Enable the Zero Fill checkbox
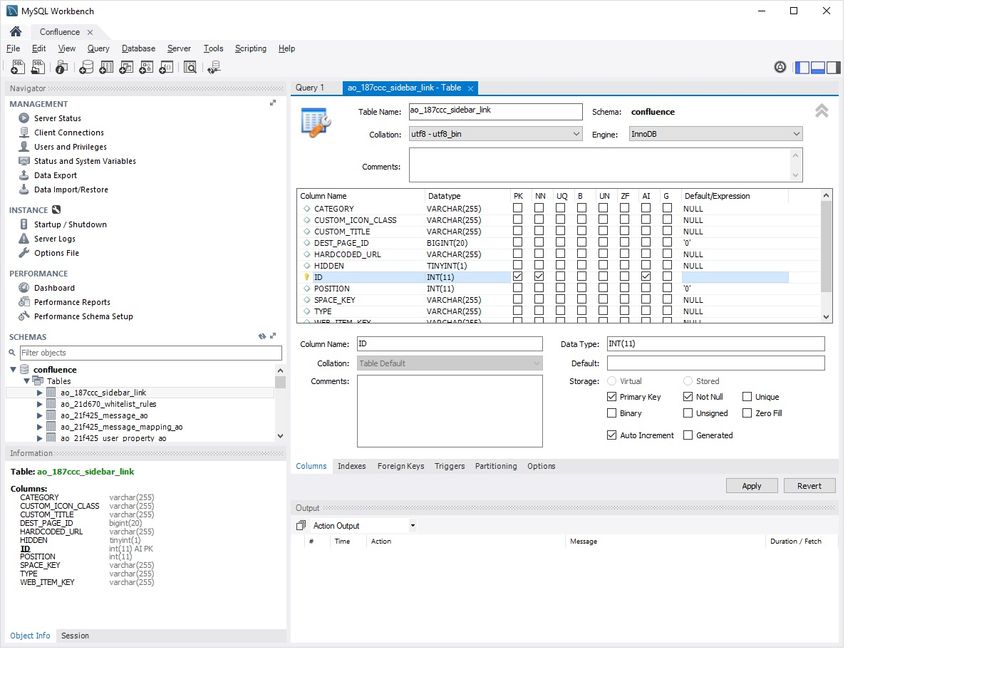Image resolution: width=999 pixels, height=684 pixels. tap(747, 413)
